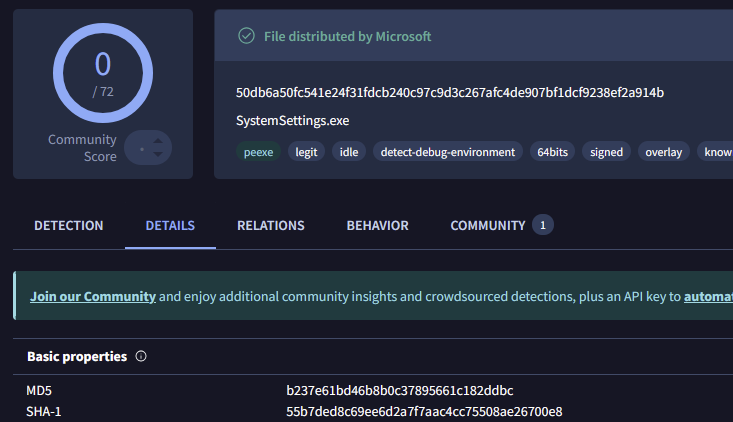Switch to the Relations tab
The height and width of the screenshot is (422, 733).
[270, 226]
